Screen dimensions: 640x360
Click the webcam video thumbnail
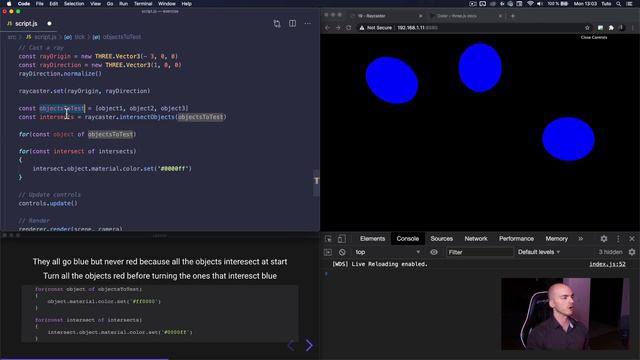click(x=564, y=313)
